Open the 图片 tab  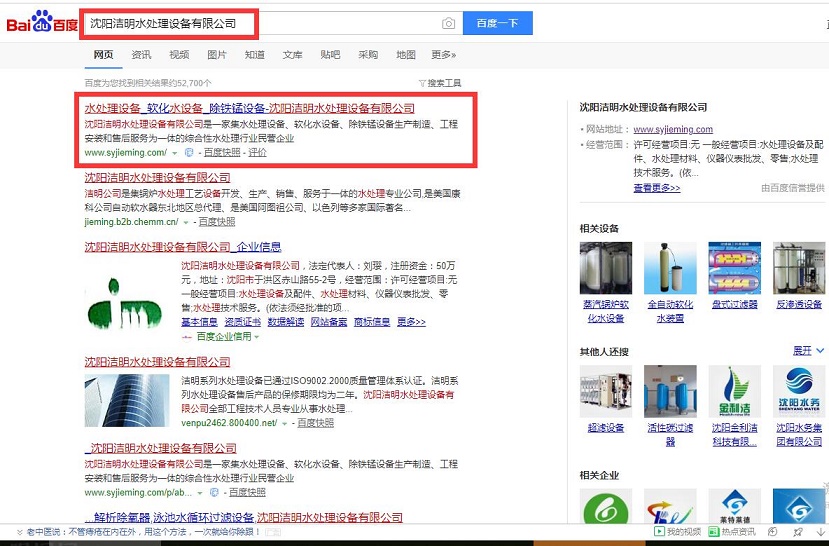(217, 54)
